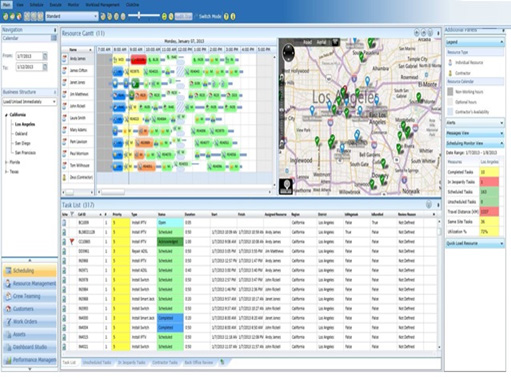This screenshot has width=511, height=378.
Task: Click the map compass navigation control
Action: (x=288, y=52)
